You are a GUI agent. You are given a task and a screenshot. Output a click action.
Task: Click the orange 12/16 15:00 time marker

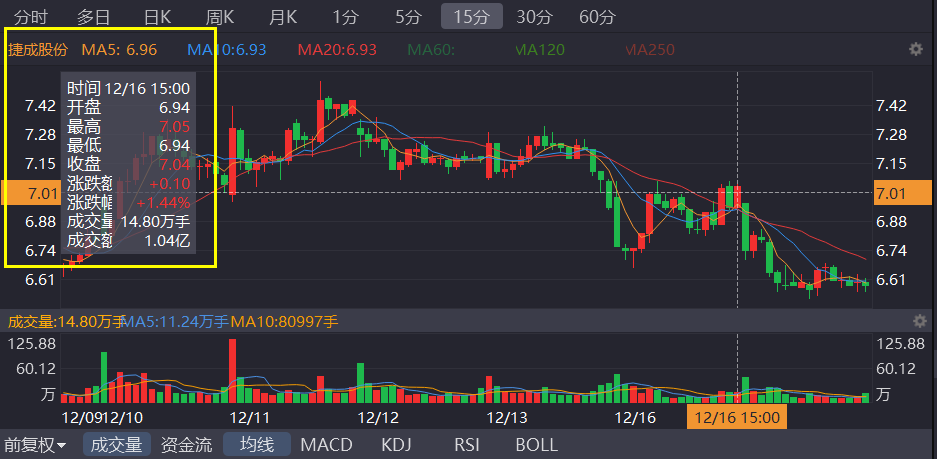coord(737,417)
